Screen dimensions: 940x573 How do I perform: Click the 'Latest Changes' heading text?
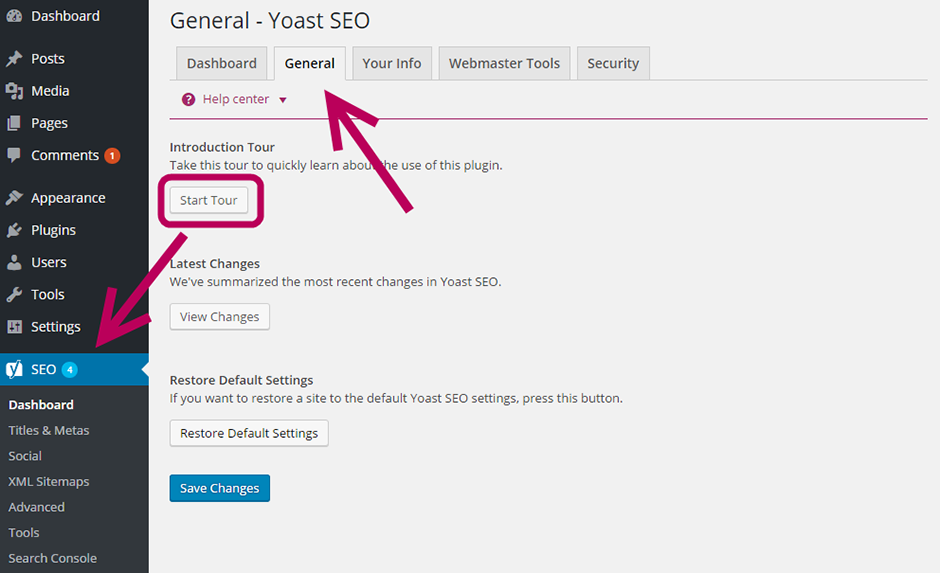(x=215, y=264)
